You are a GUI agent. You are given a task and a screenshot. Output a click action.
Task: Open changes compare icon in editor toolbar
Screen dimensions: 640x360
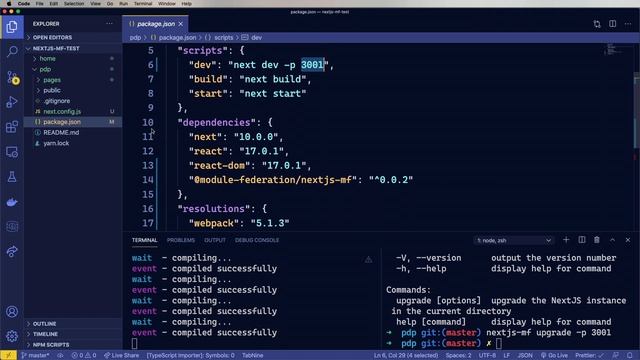(597, 24)
